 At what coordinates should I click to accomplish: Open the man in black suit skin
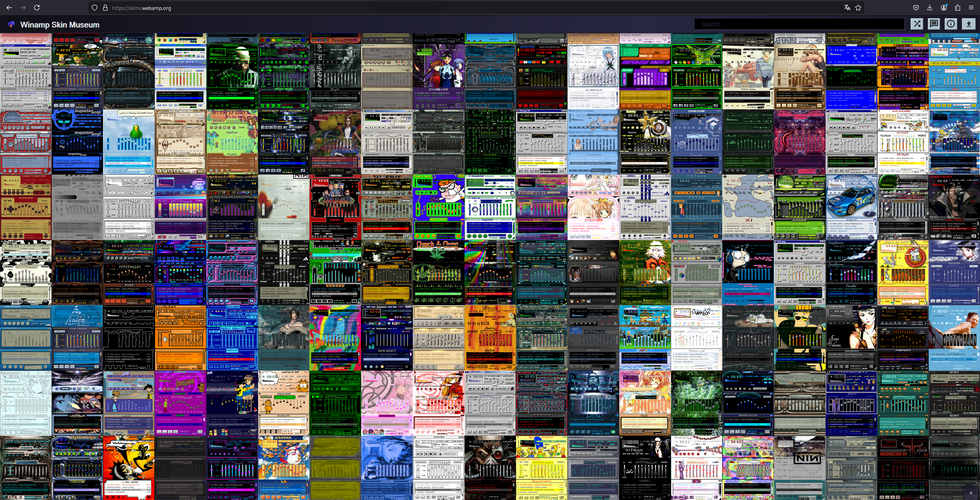(644, 468)
